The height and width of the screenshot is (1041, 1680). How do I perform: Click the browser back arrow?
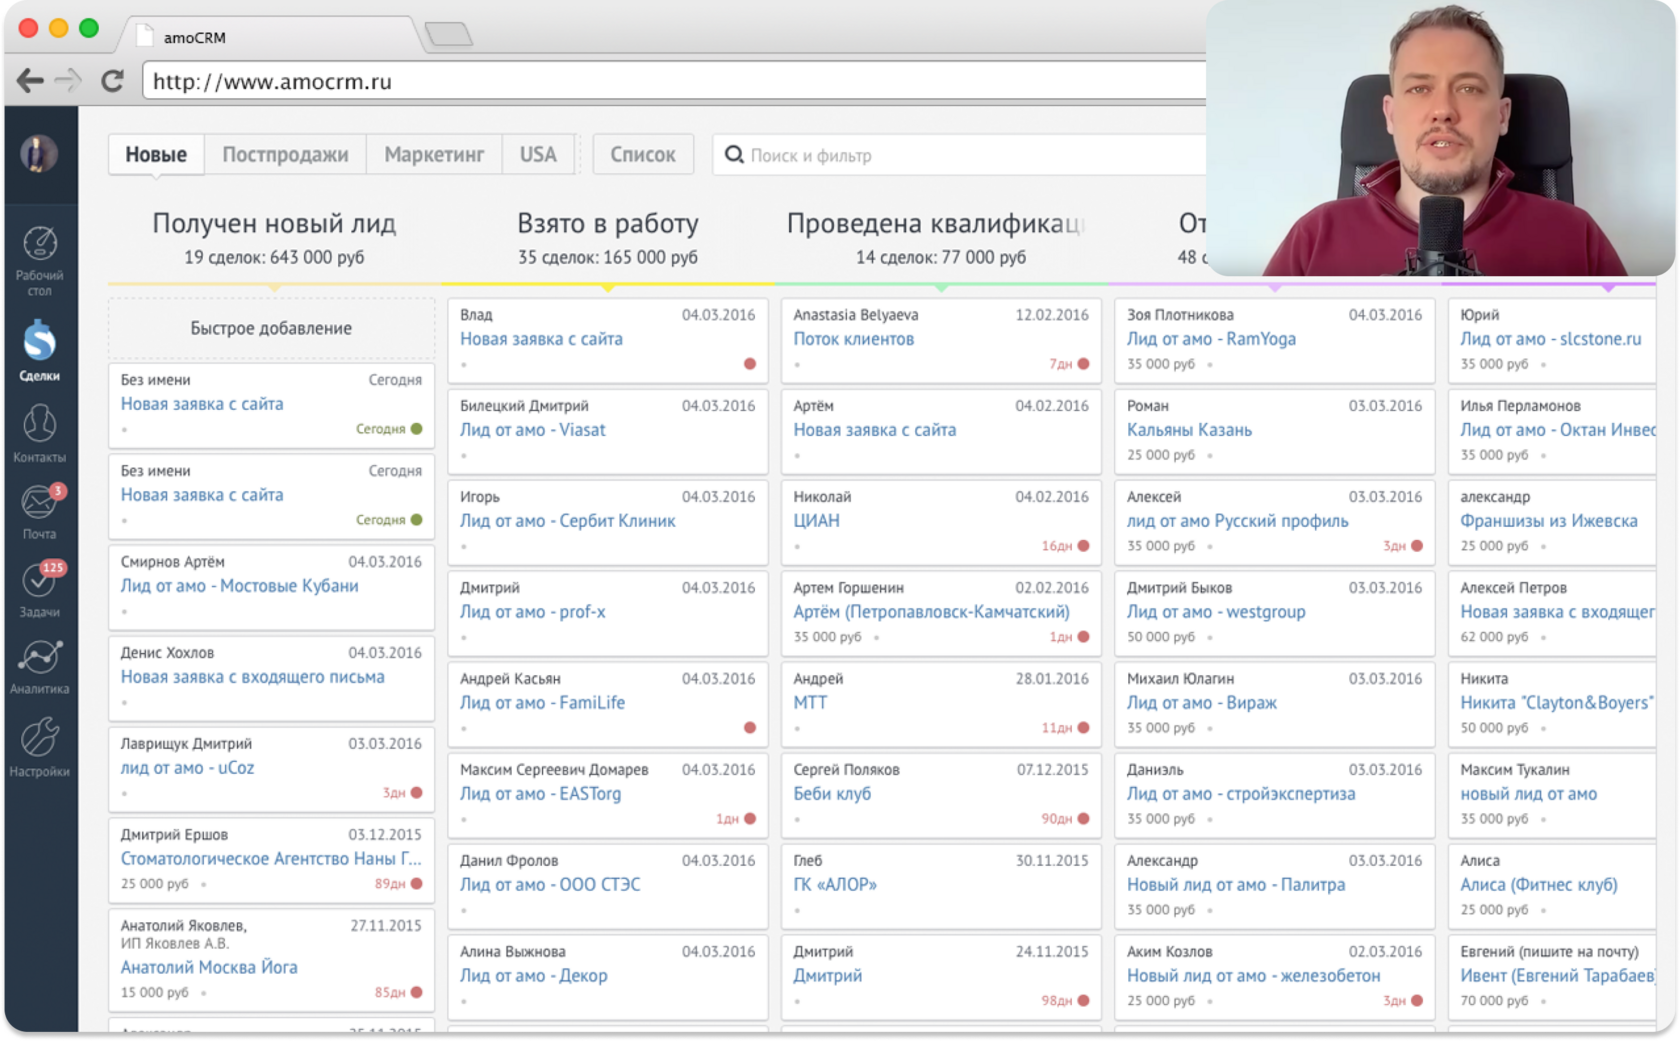[30, 81]
